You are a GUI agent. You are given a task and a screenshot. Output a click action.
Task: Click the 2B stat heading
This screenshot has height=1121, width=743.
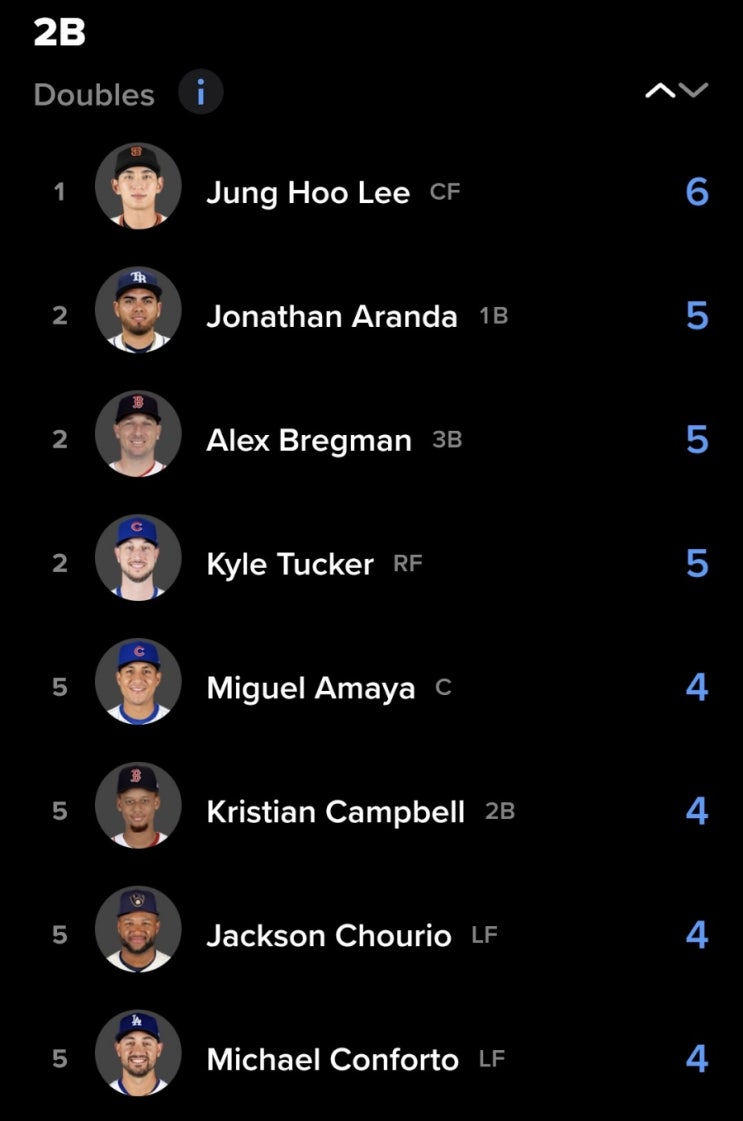59,32
